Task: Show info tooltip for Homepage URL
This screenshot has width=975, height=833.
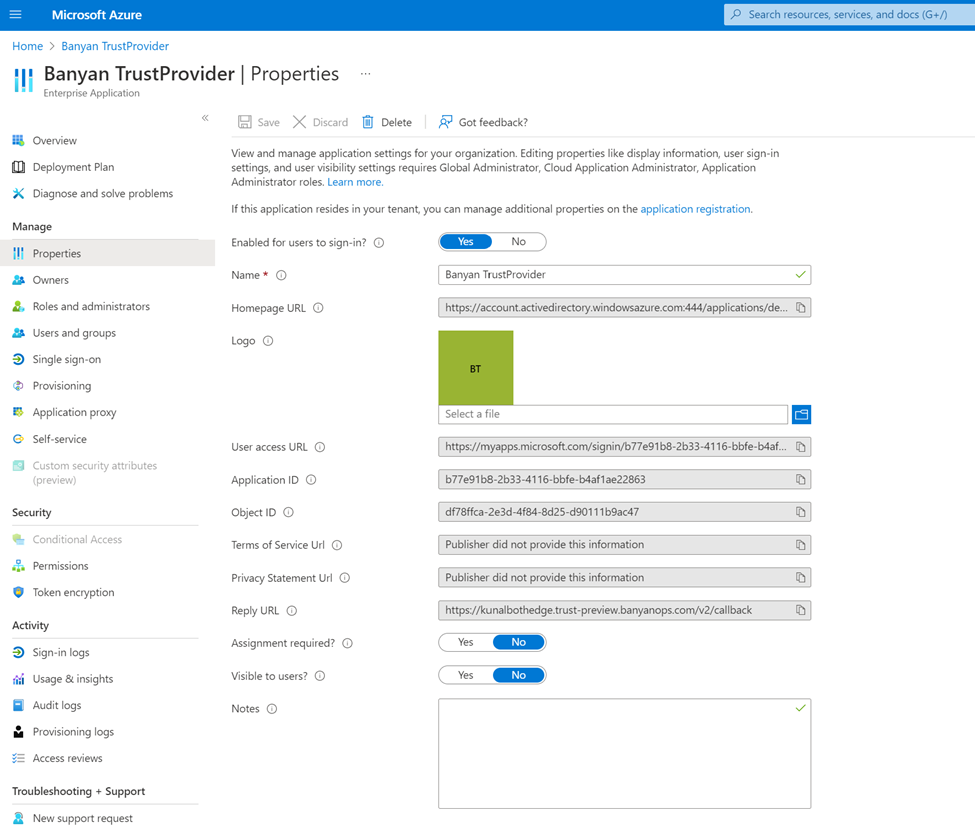Action: [318, 308]
